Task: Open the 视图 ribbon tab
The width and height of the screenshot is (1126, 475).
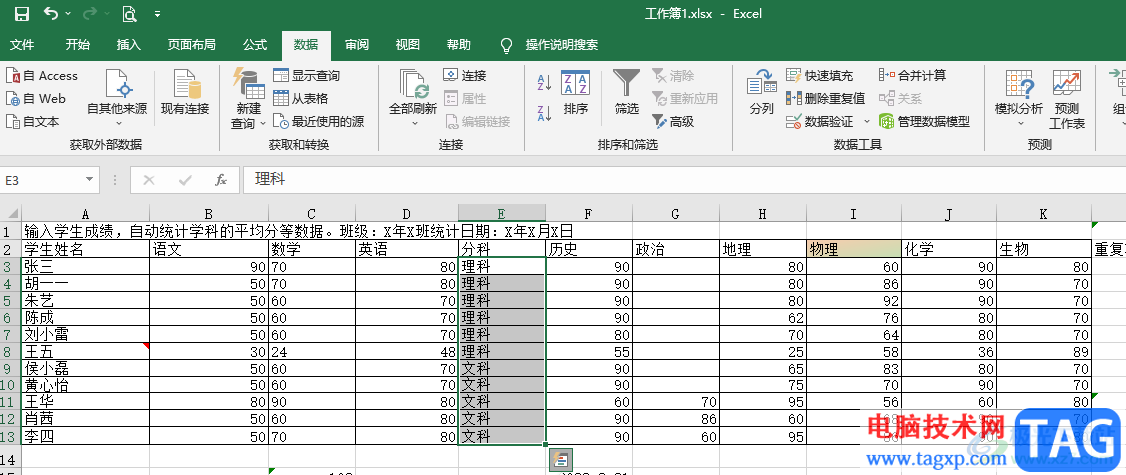Action: [x=408, y=45]
